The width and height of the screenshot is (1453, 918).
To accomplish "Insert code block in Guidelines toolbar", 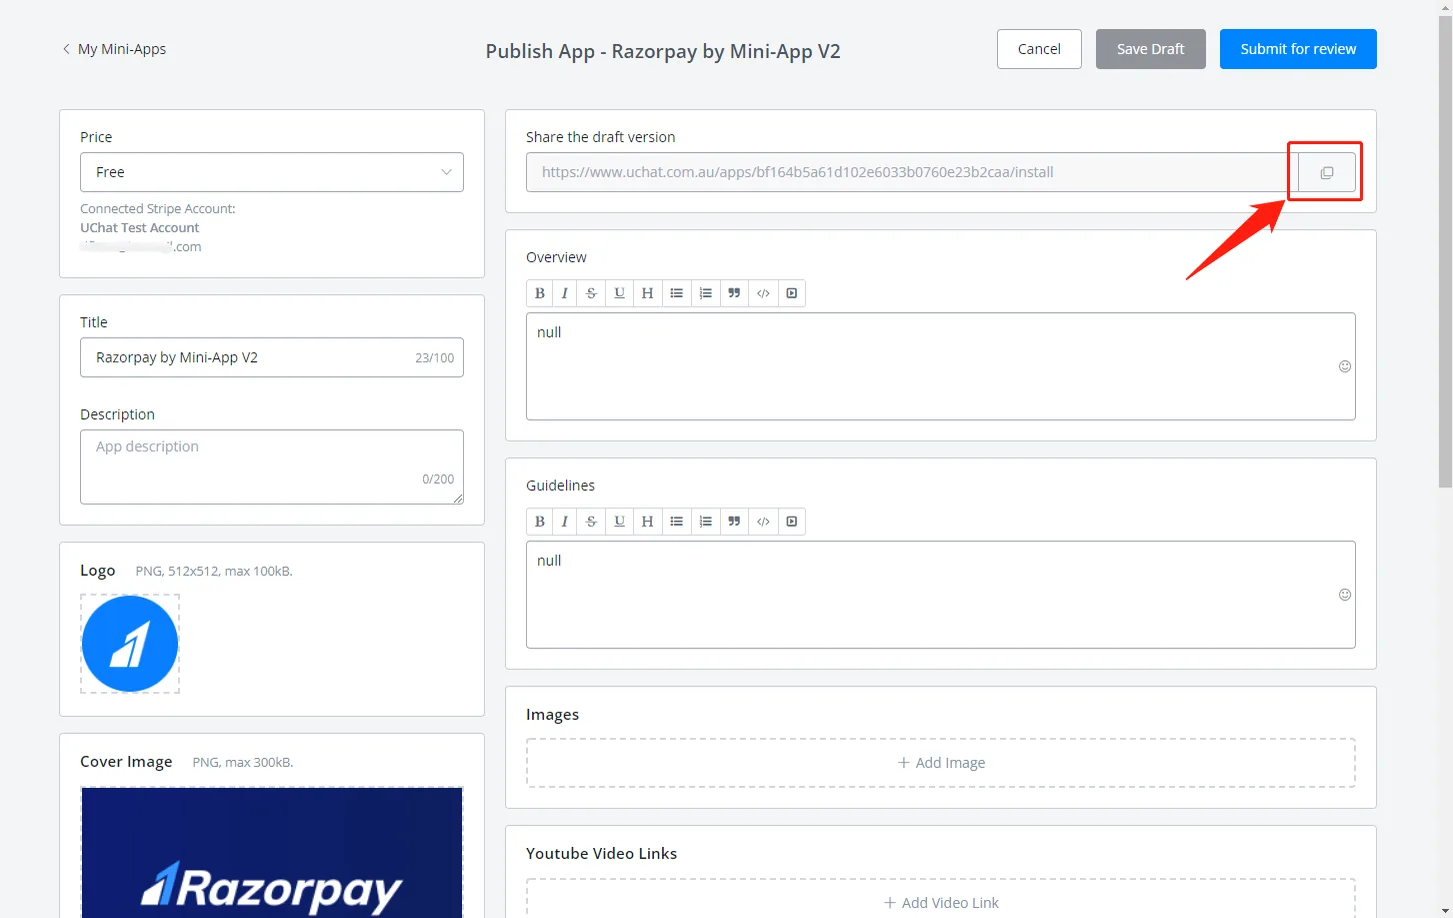I will point(763,521).
